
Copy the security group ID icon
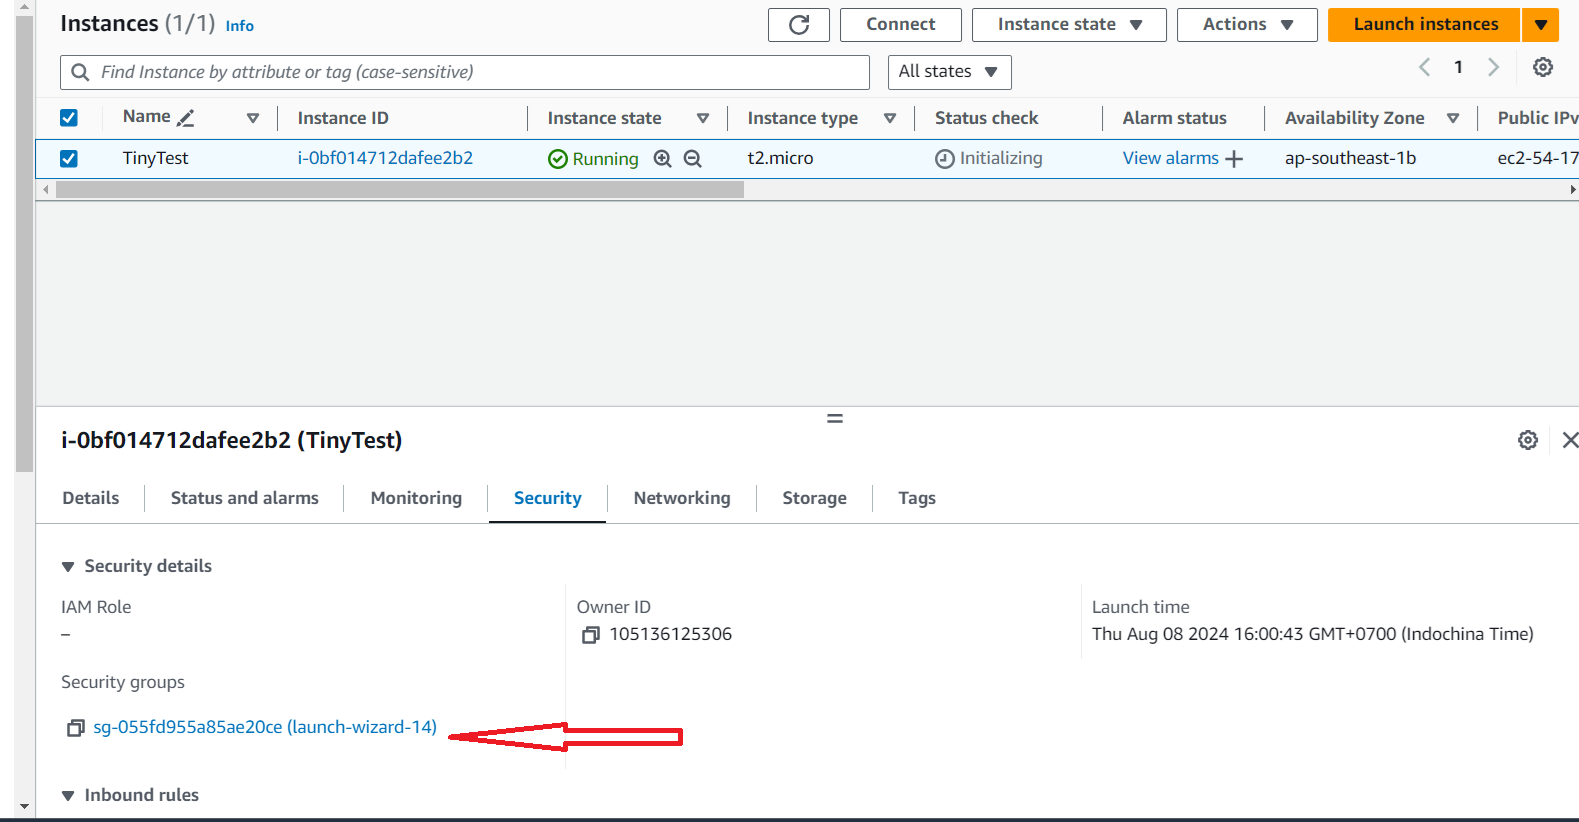[75, 728]
